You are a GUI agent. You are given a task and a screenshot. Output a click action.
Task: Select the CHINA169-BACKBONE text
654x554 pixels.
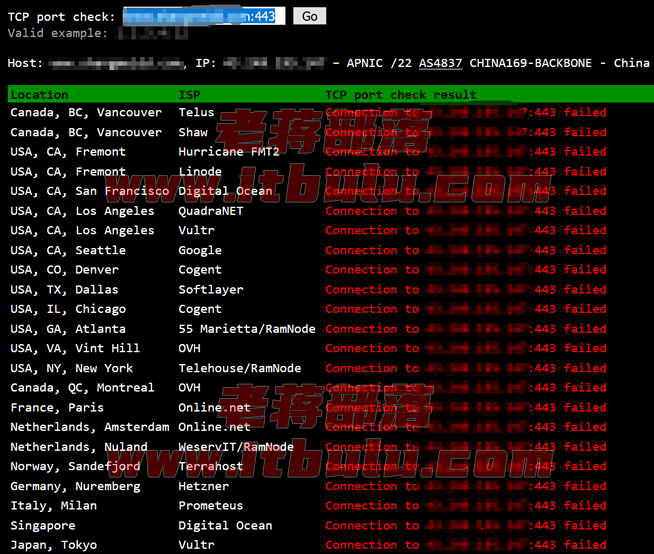point(531,63)
